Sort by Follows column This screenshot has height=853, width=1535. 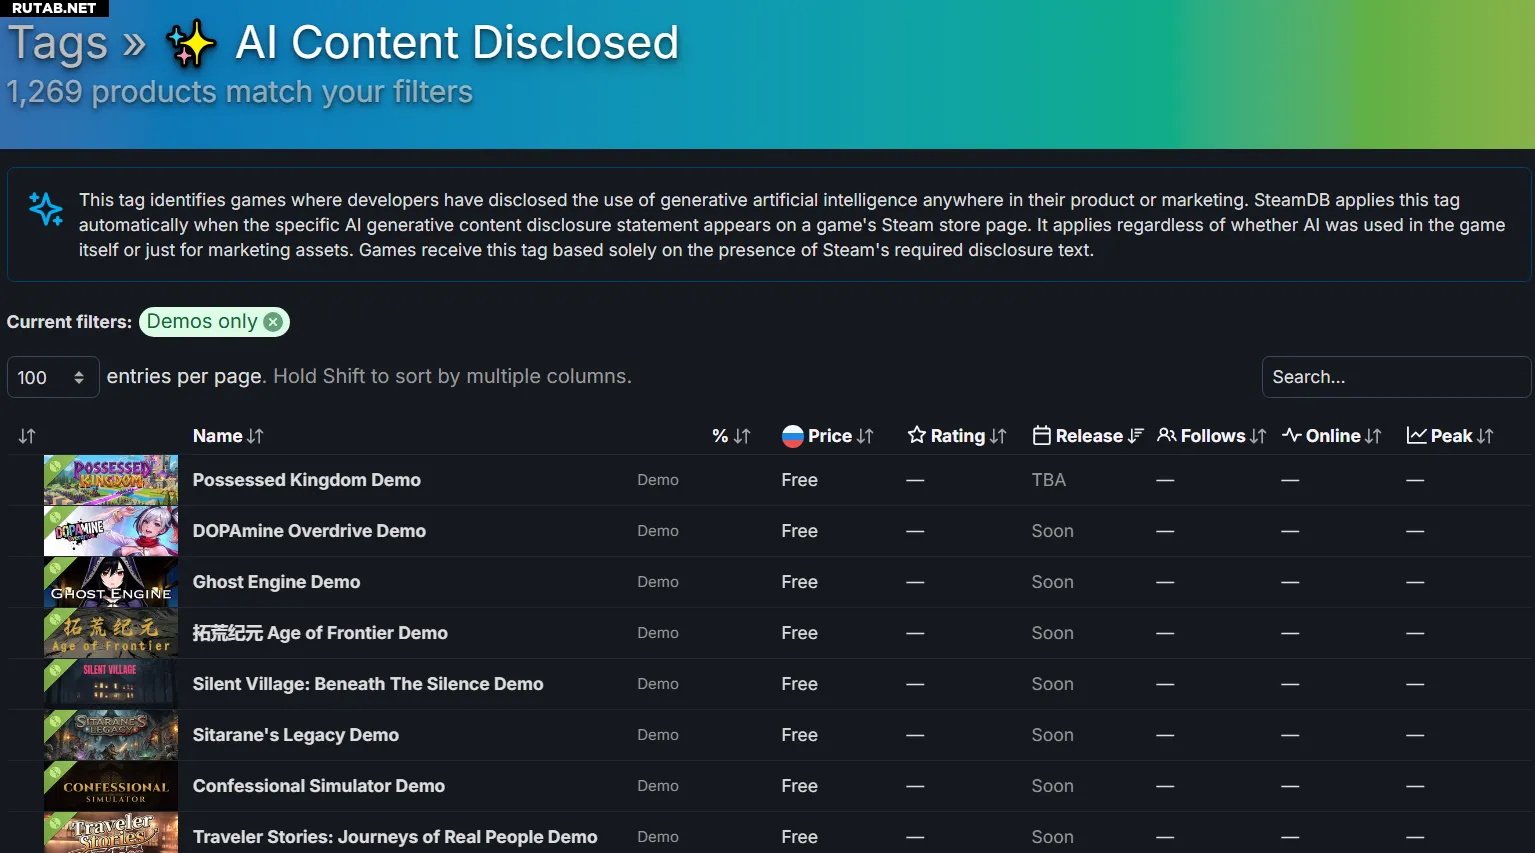tap(1212, 436)
